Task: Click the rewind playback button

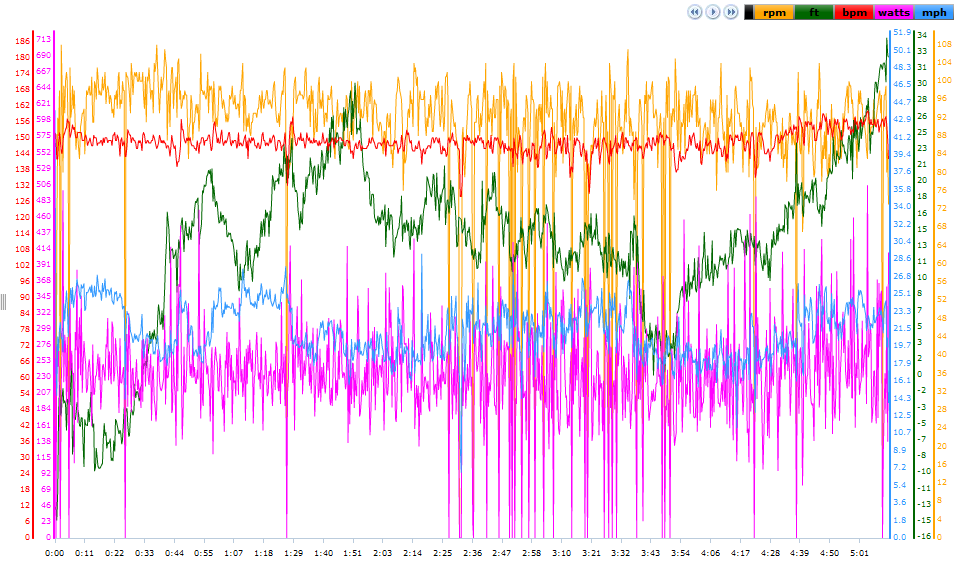Action: 695,12
